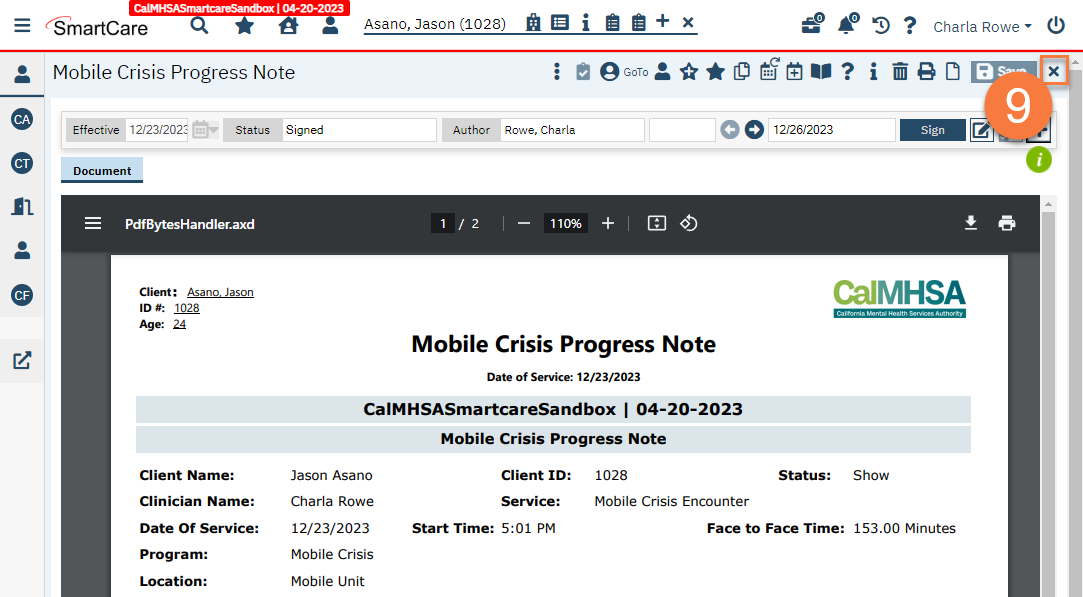
Task: Open the info icon in the note toolbar
Action: [x=874, y=71]
